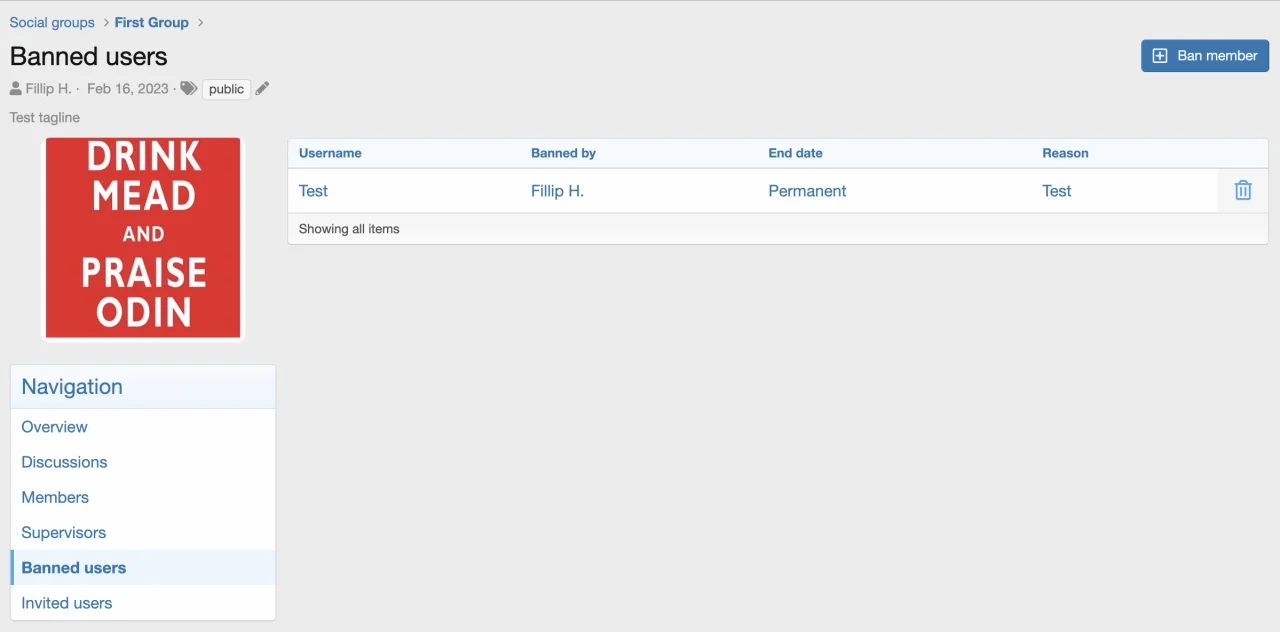1280x632 pixels.
Task: Go to First Group breadcrumb
Action: tap(151, 22)
